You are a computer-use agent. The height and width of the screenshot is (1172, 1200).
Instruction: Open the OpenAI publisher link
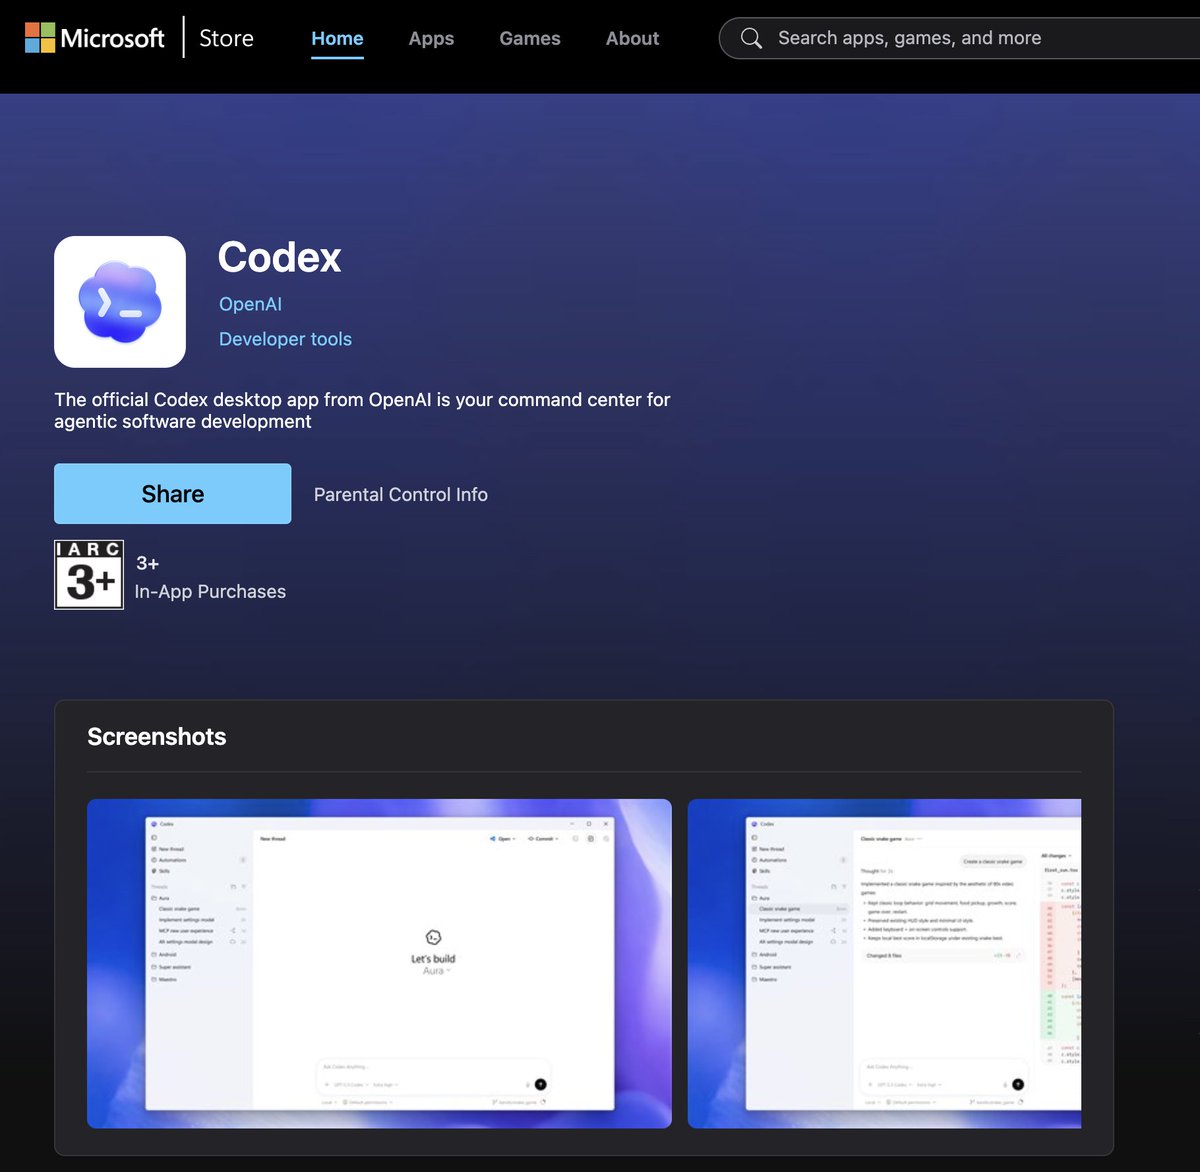pyautogui.click(x=250, y=303)
